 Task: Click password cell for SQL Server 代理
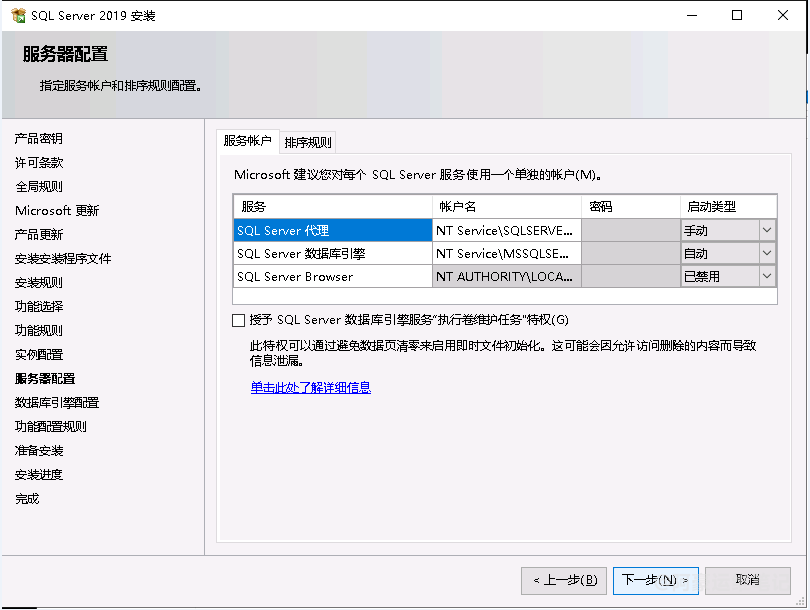pyautogui.click(x=631, y=230)
